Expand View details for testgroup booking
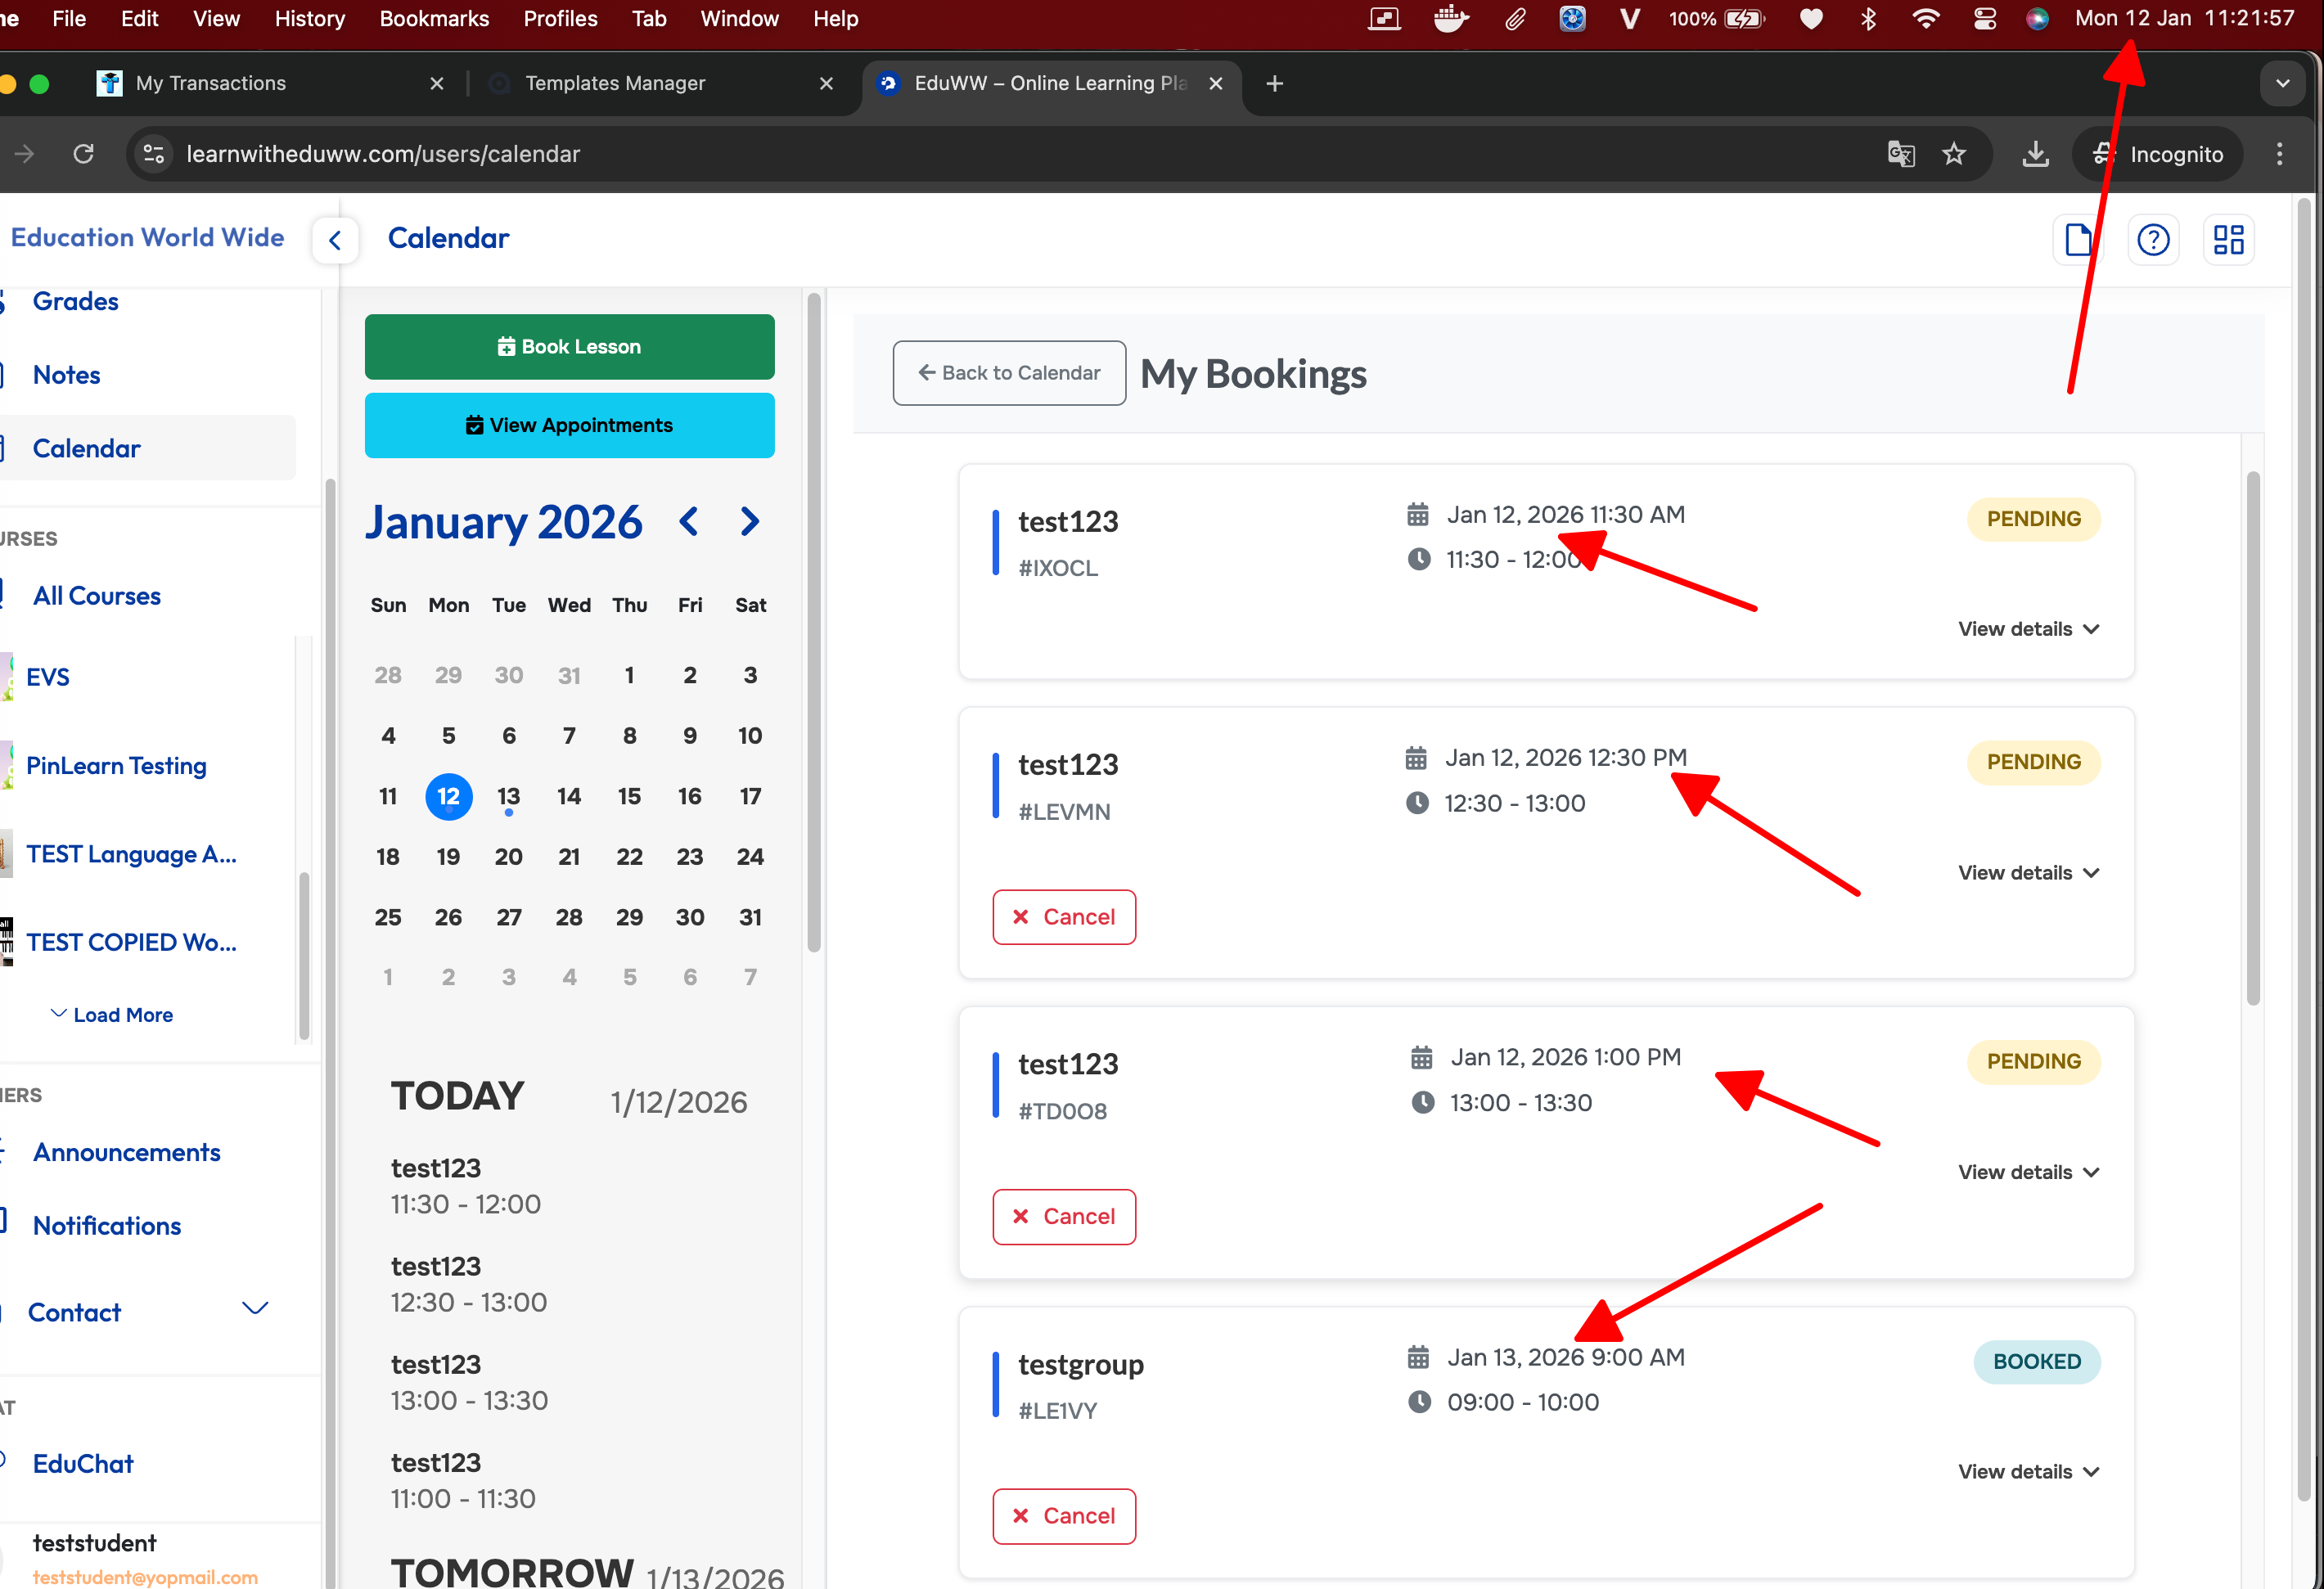 (2028, 1472)
